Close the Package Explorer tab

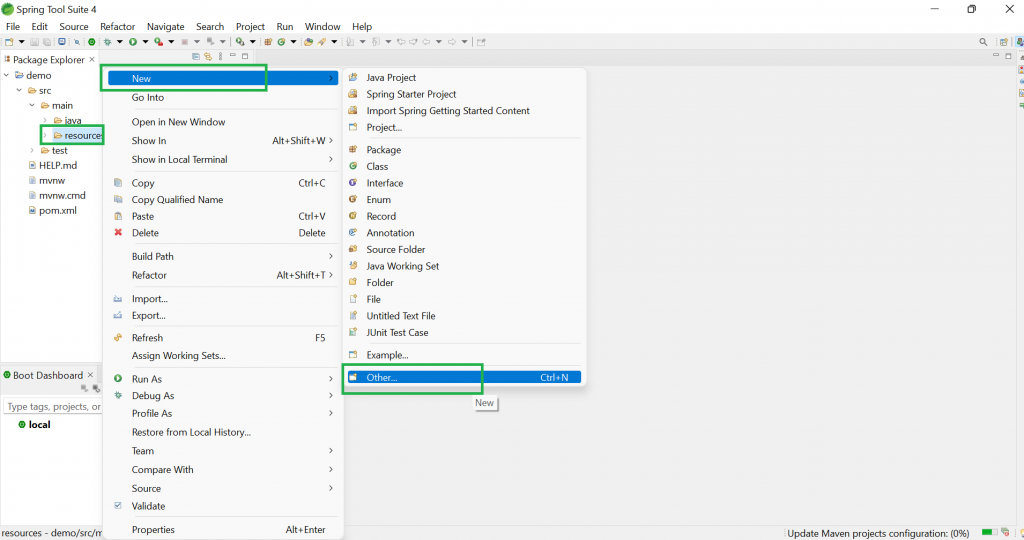91,59
